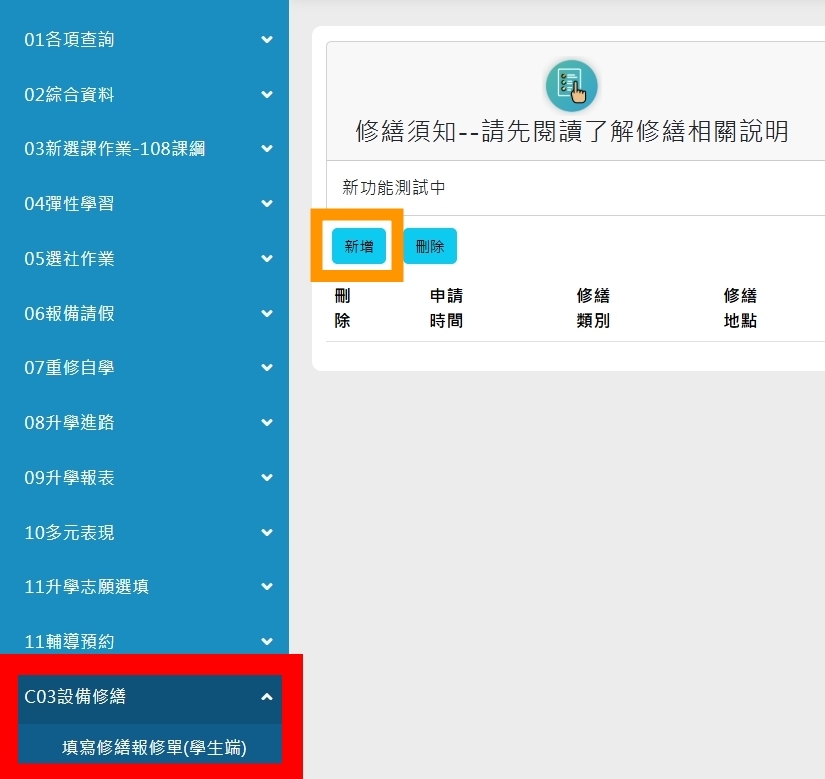Screen dimensions: 825x779
Task: Expand chevron next to 07重修自學
Action: (267, 368)
